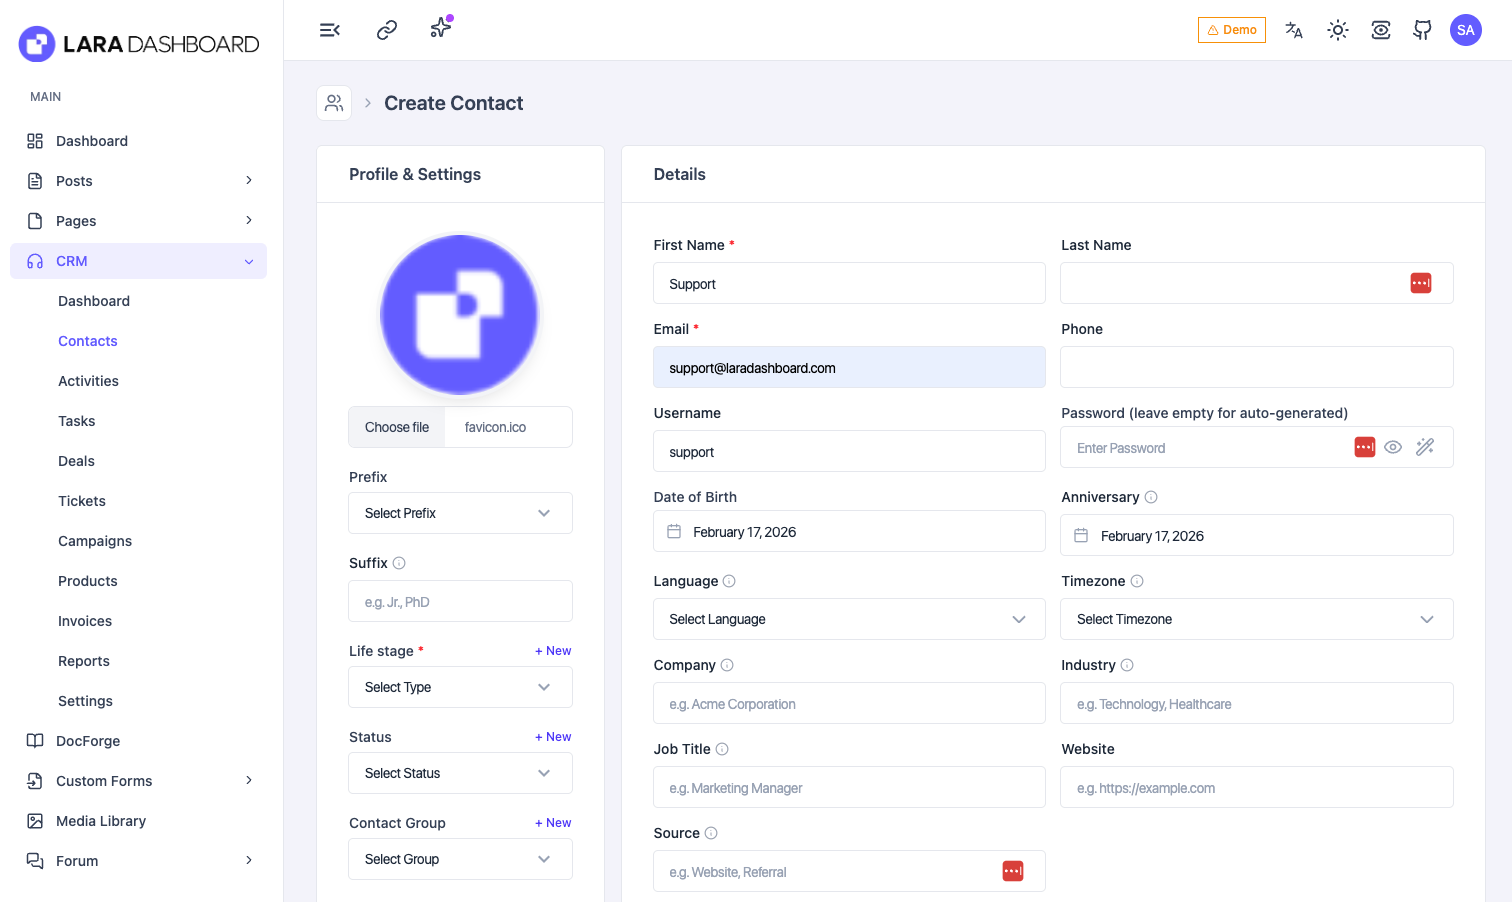Open the Date of Birth date picker
Viewport: 1512px width, 902px height.
tap(849, 531)
